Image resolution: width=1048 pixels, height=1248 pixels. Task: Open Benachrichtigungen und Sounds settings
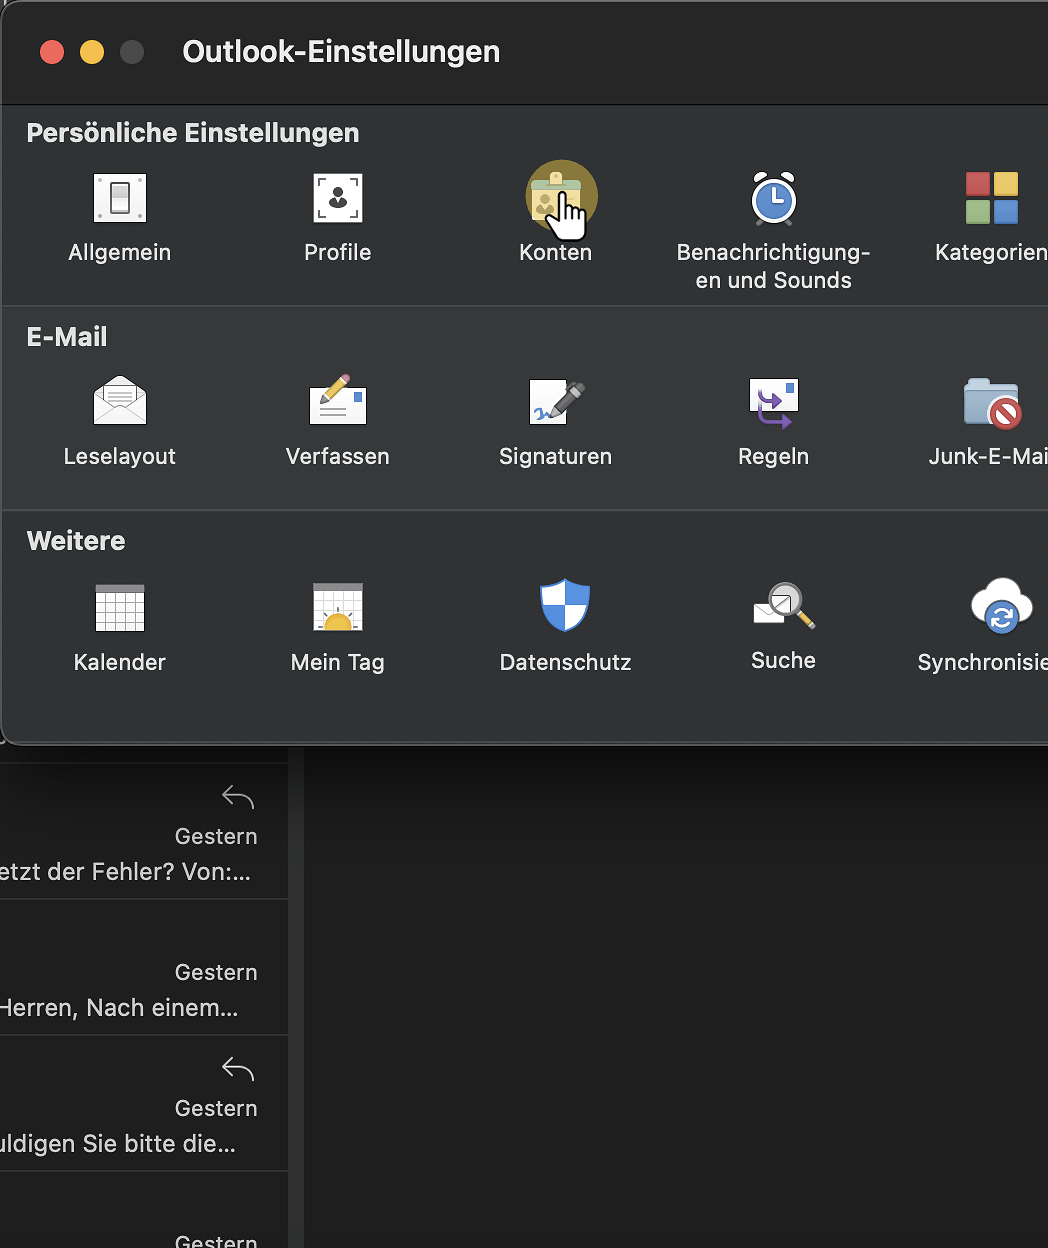tap(773, 199)
